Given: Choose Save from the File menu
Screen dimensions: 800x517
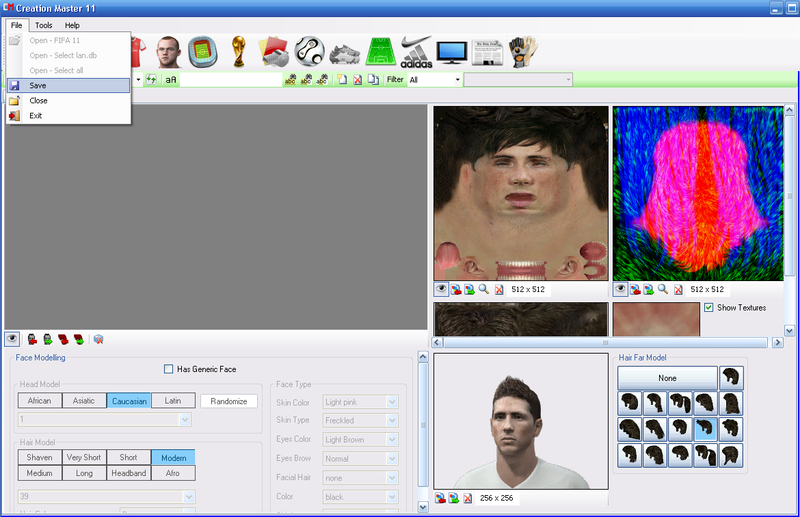Looking at the screenshot, I should pos(38,86).
